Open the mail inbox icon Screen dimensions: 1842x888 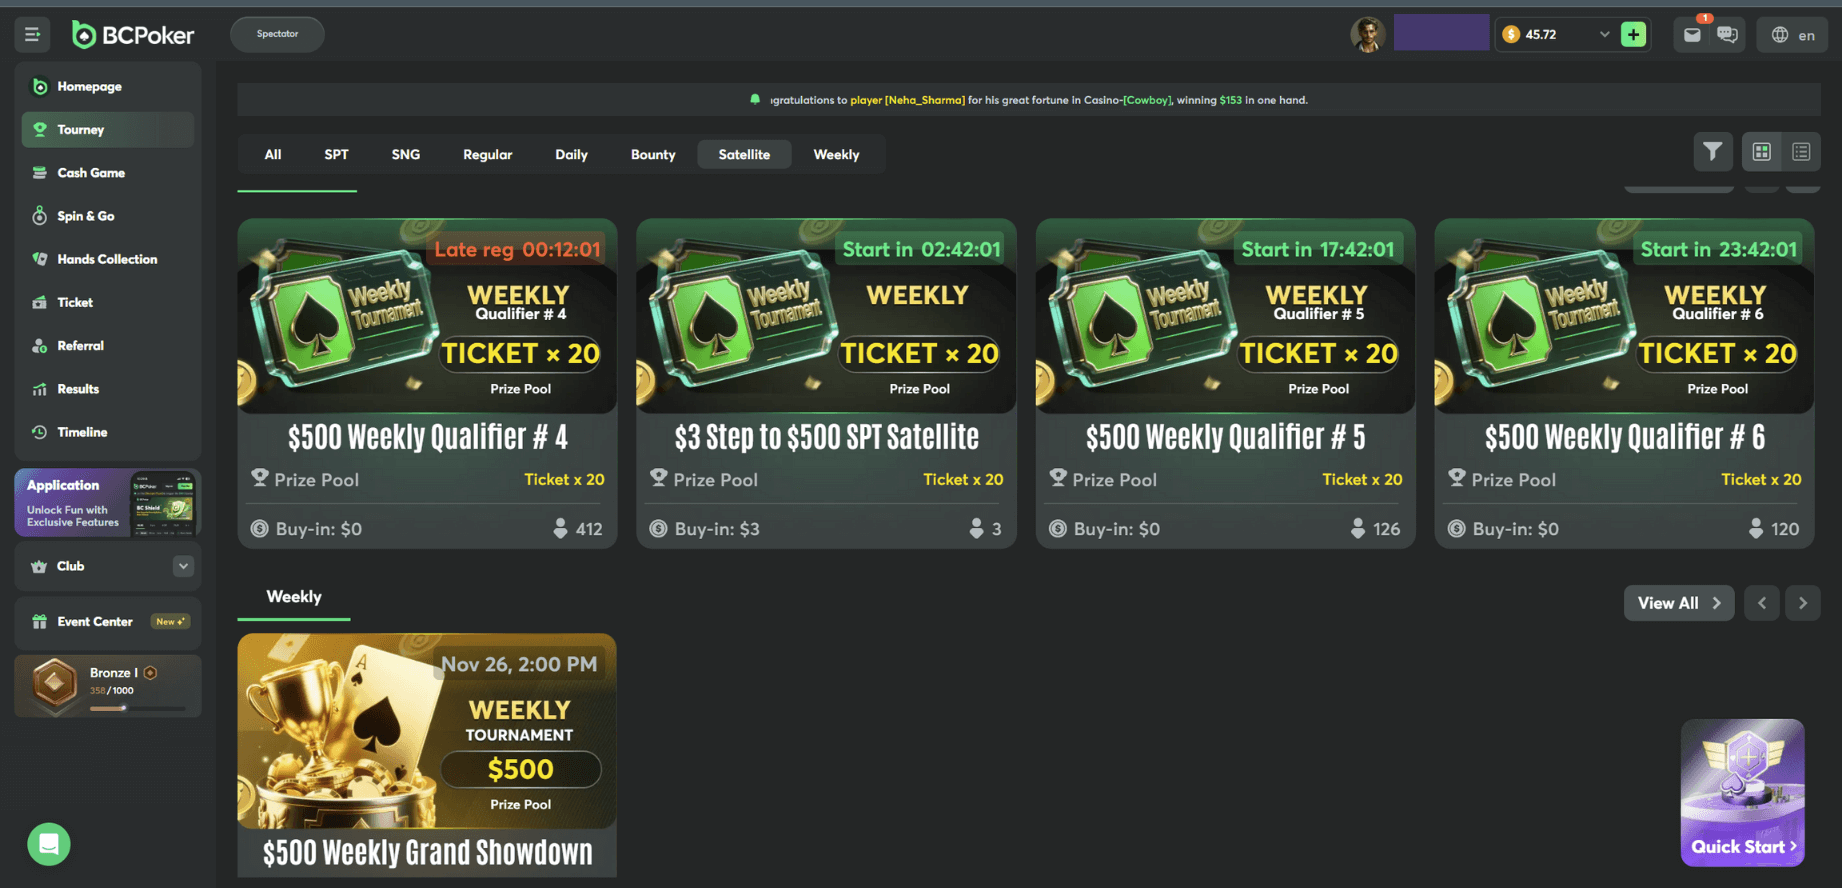click(1692, 35)
